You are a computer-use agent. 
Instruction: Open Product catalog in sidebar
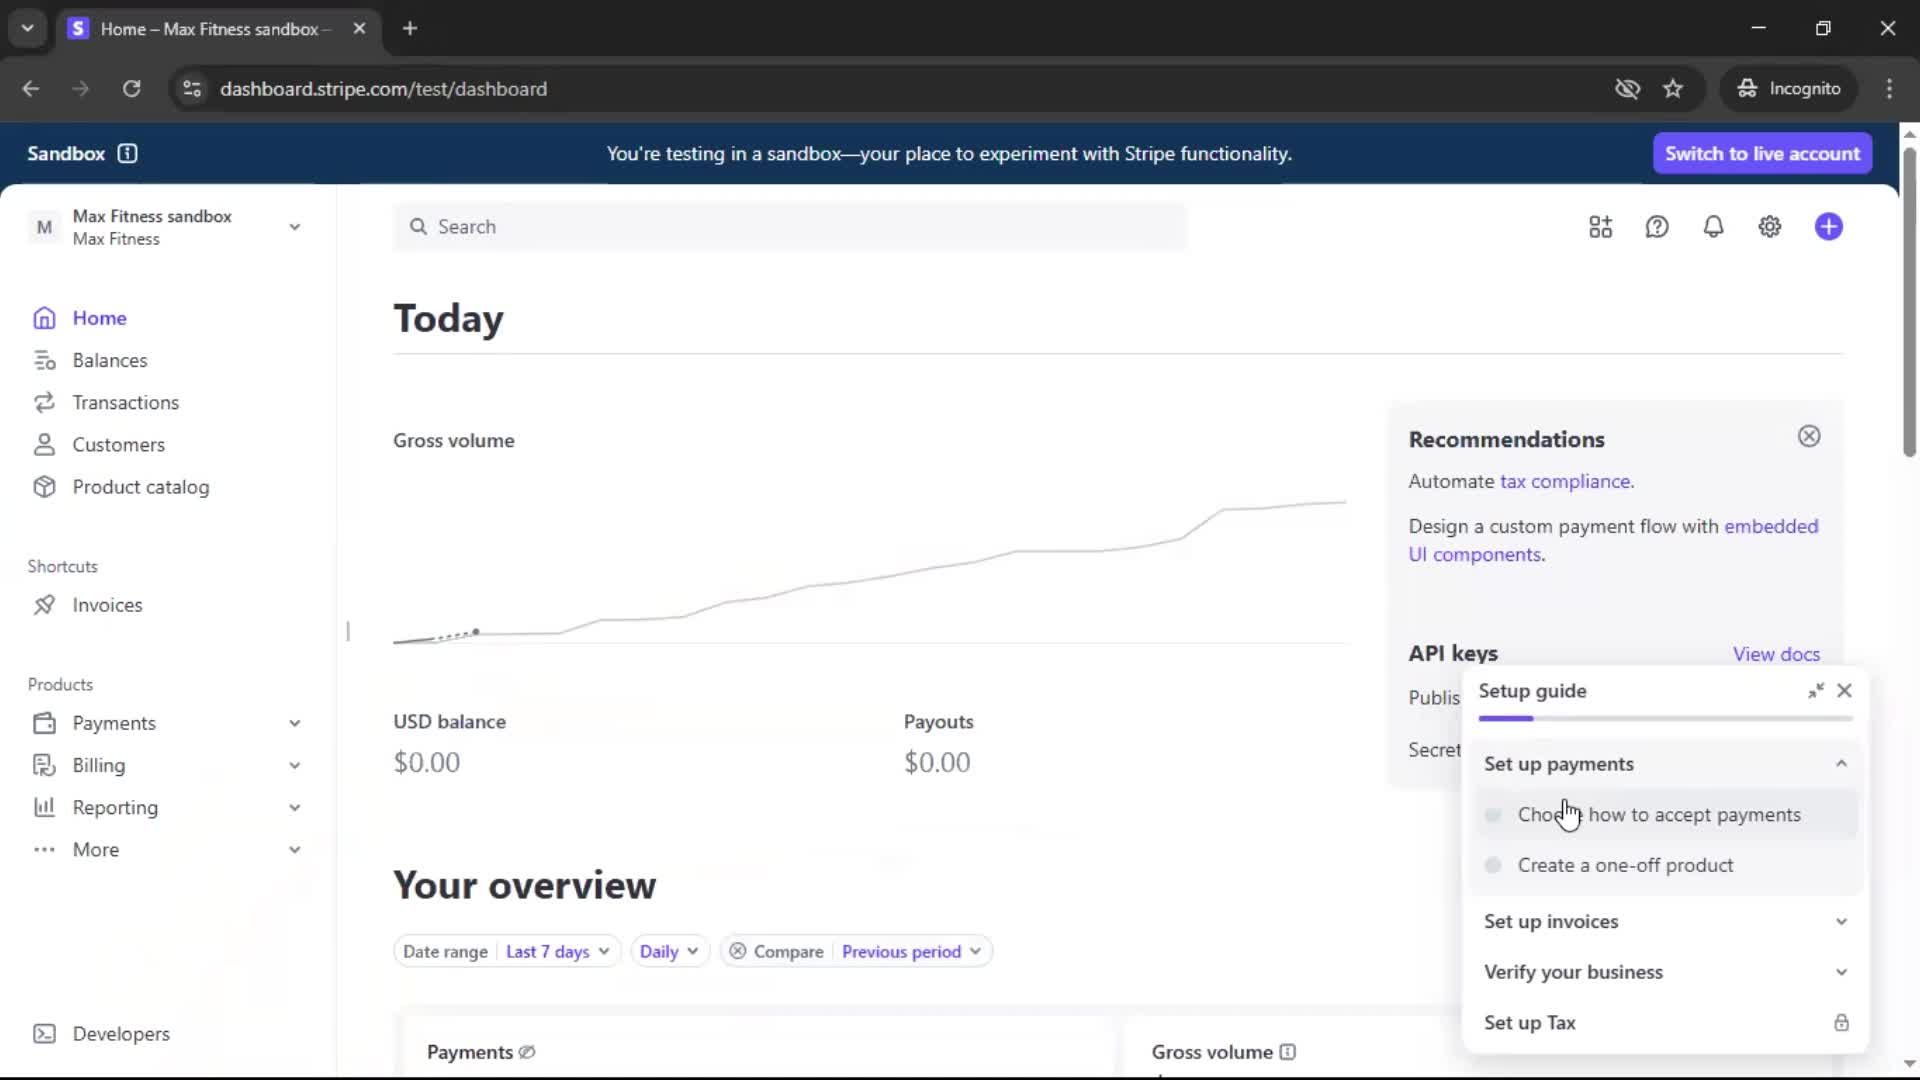point(140,487)
